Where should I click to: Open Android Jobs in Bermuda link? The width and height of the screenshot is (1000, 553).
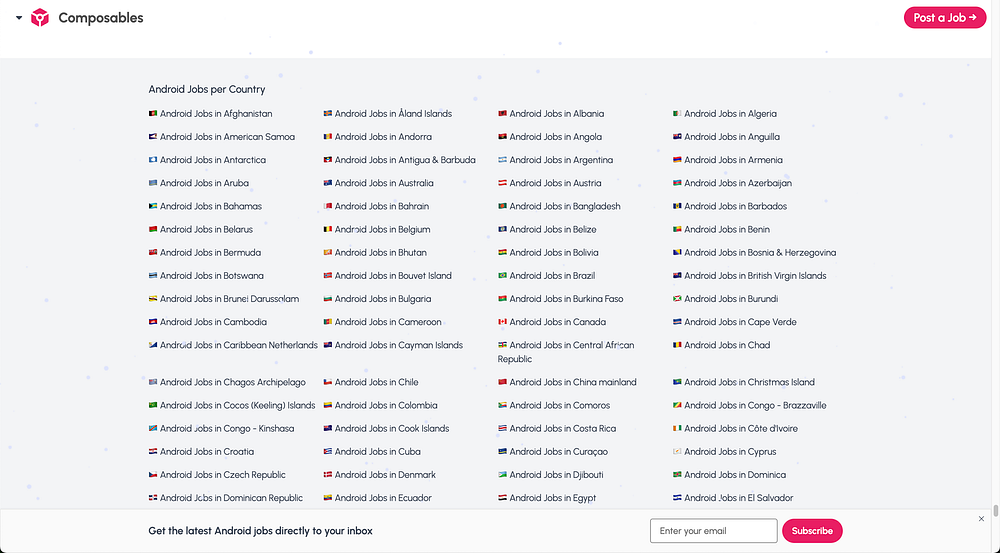[x=205, y=253]
